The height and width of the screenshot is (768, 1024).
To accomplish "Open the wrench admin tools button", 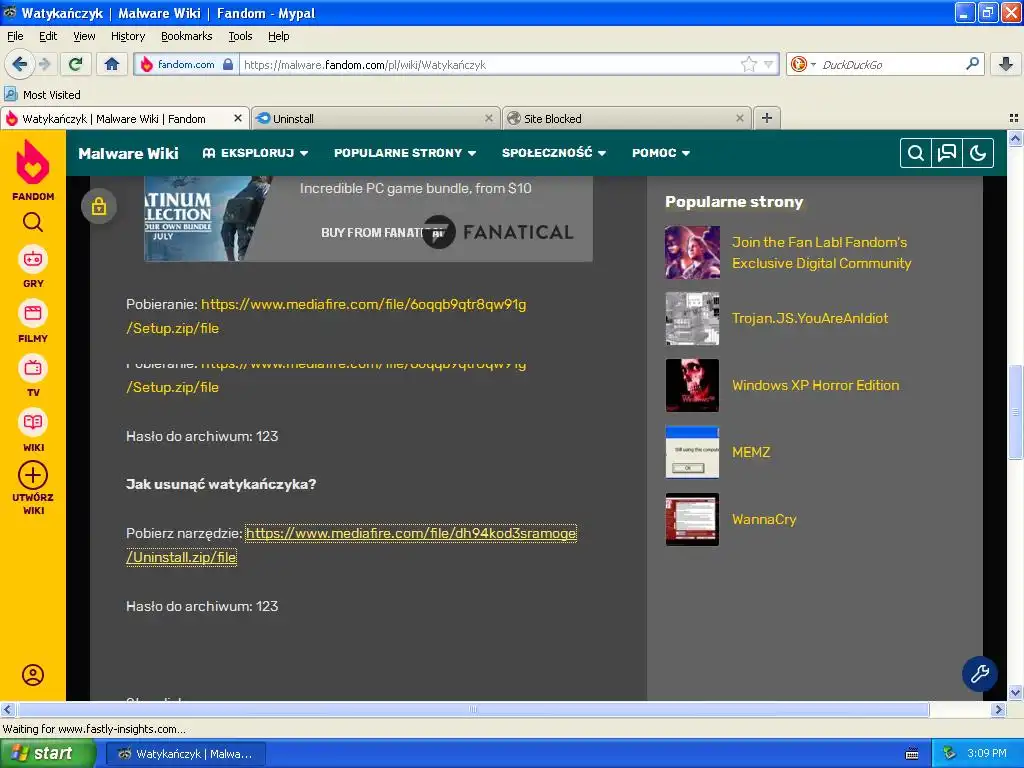I will 979,674.
